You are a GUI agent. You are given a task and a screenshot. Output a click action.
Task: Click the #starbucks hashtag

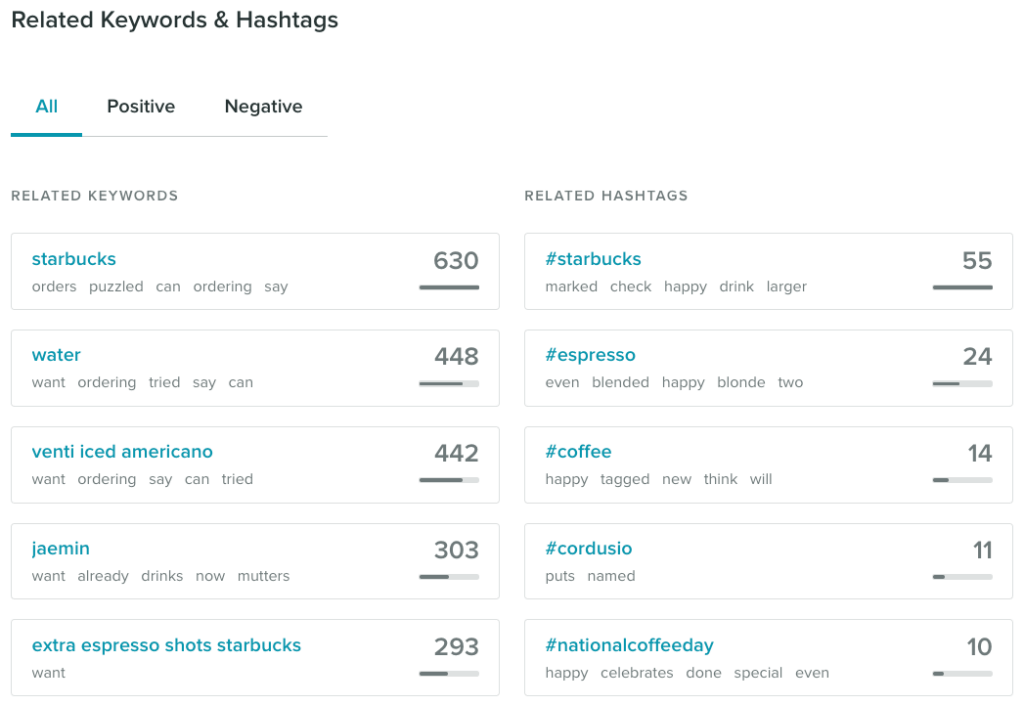(593, 259)
